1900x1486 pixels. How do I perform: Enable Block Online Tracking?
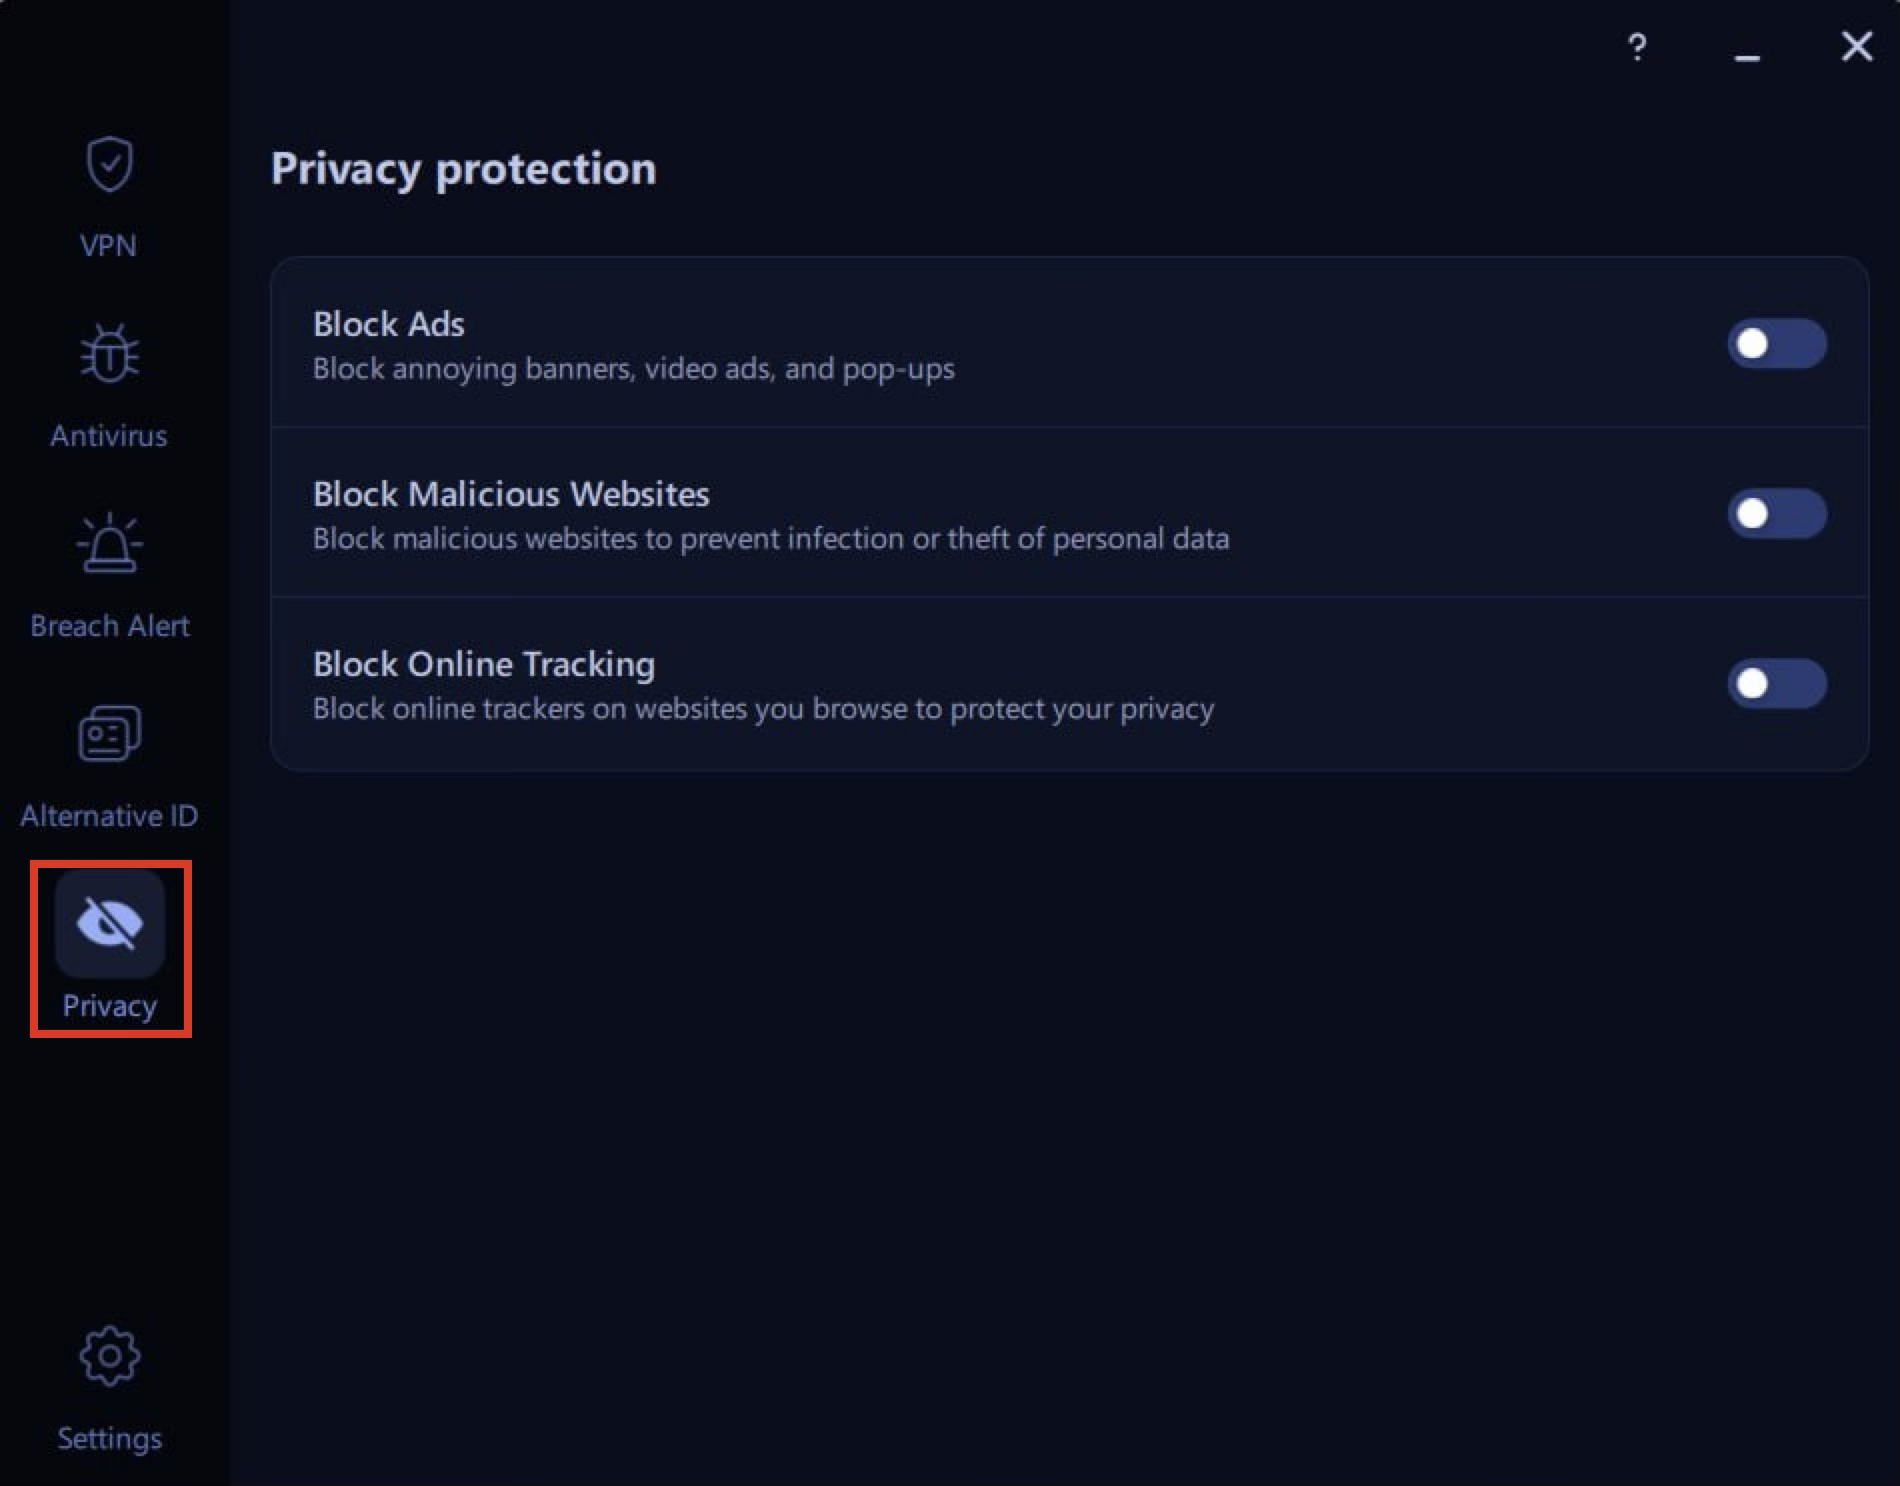[1776, 684]
